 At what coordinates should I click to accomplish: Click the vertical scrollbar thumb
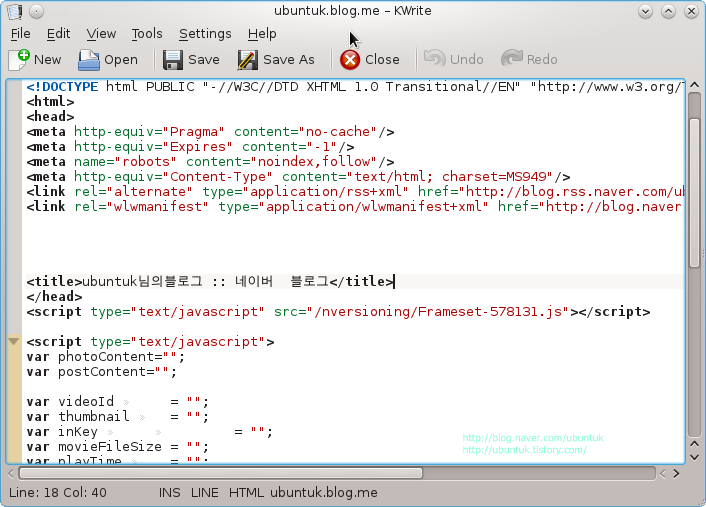click(x=694, y=193)
